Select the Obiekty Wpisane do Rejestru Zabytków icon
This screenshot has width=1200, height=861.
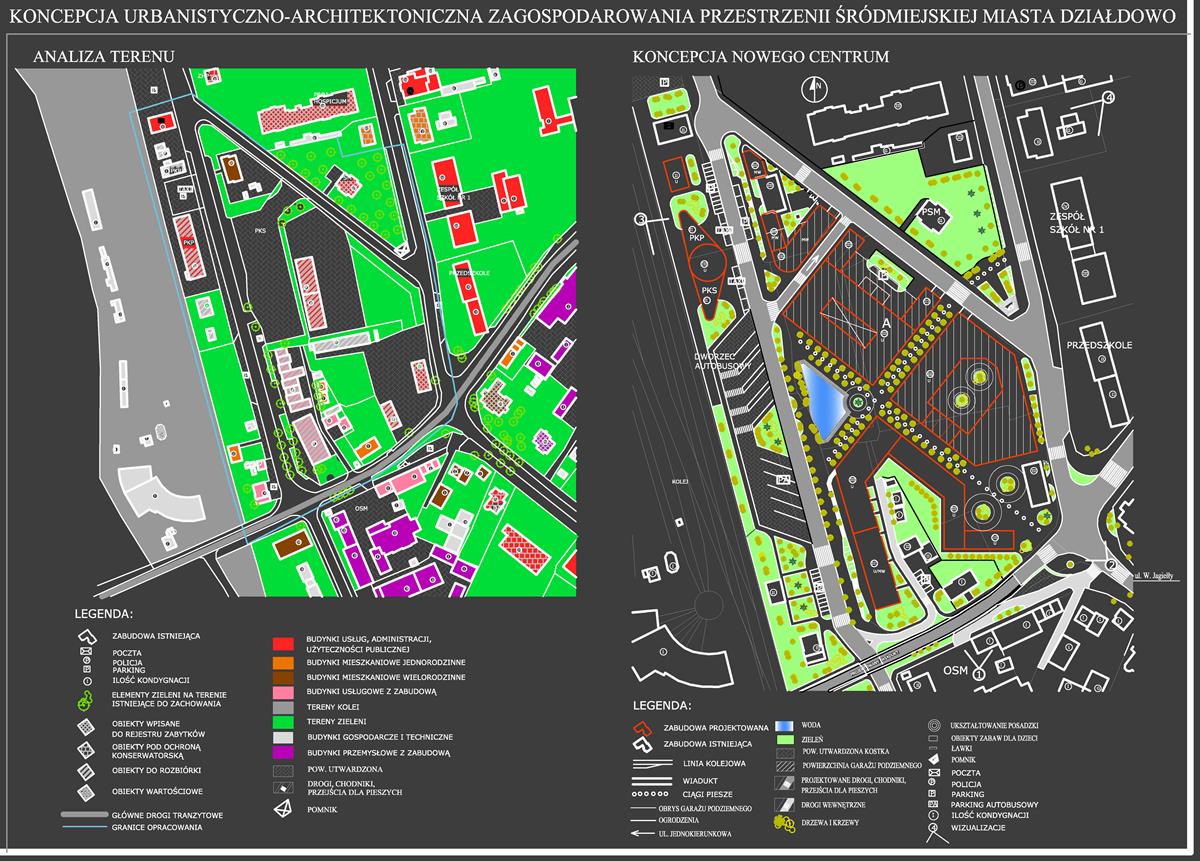[88, 726]
